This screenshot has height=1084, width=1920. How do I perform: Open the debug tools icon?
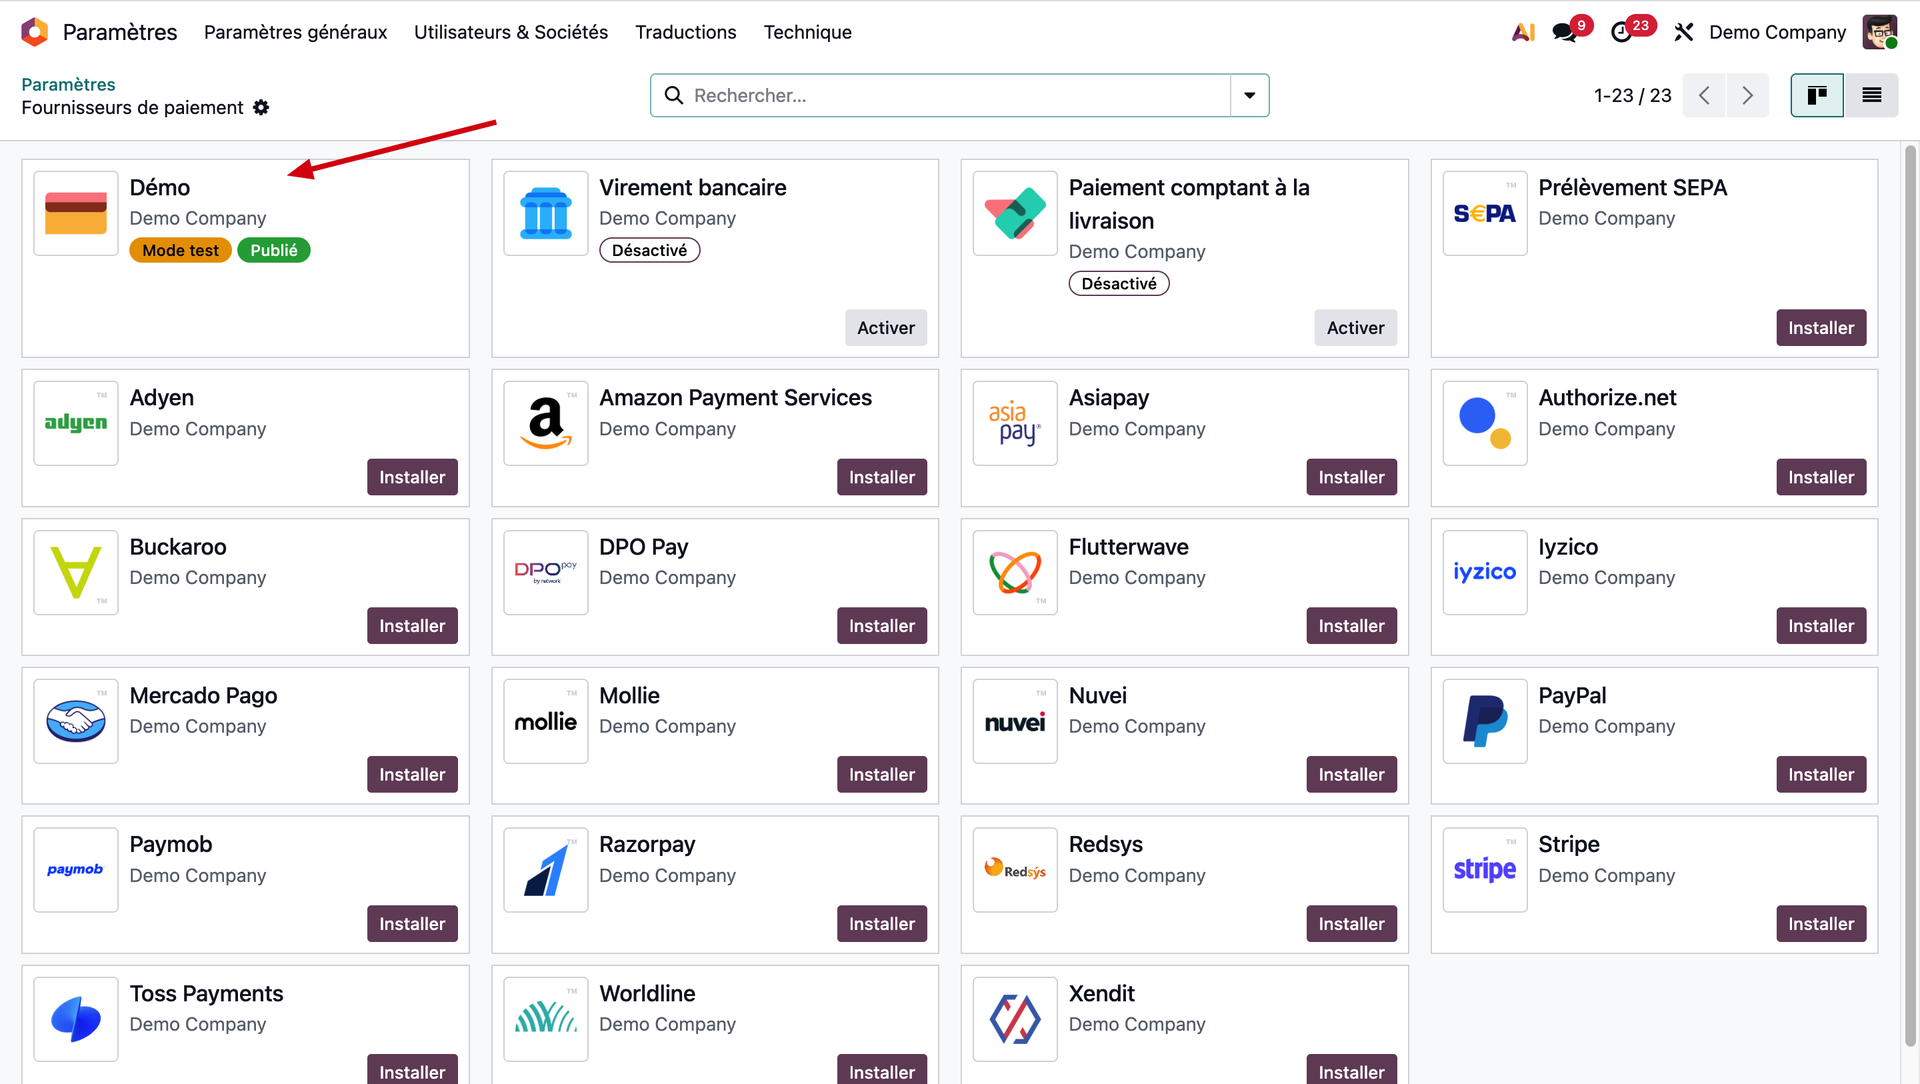(1684, 32)
